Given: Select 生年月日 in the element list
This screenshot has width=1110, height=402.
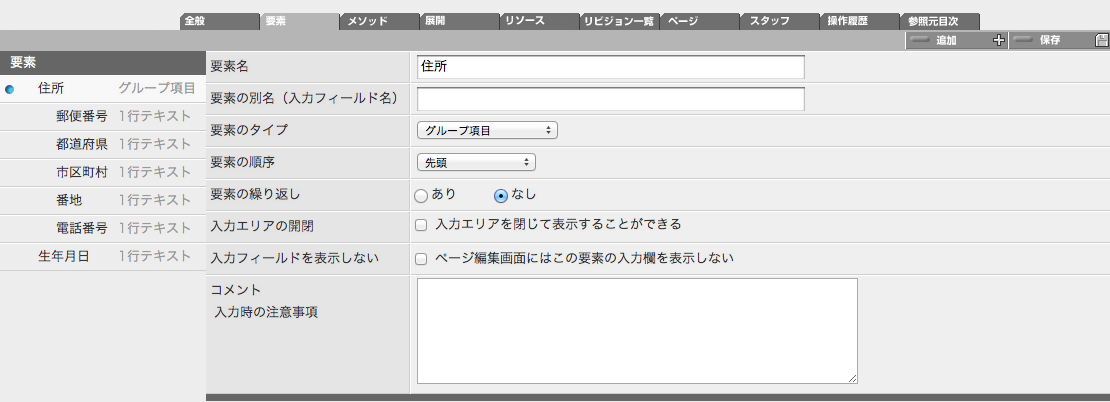Looking at the screenshot, I should (x=64, y=256).
